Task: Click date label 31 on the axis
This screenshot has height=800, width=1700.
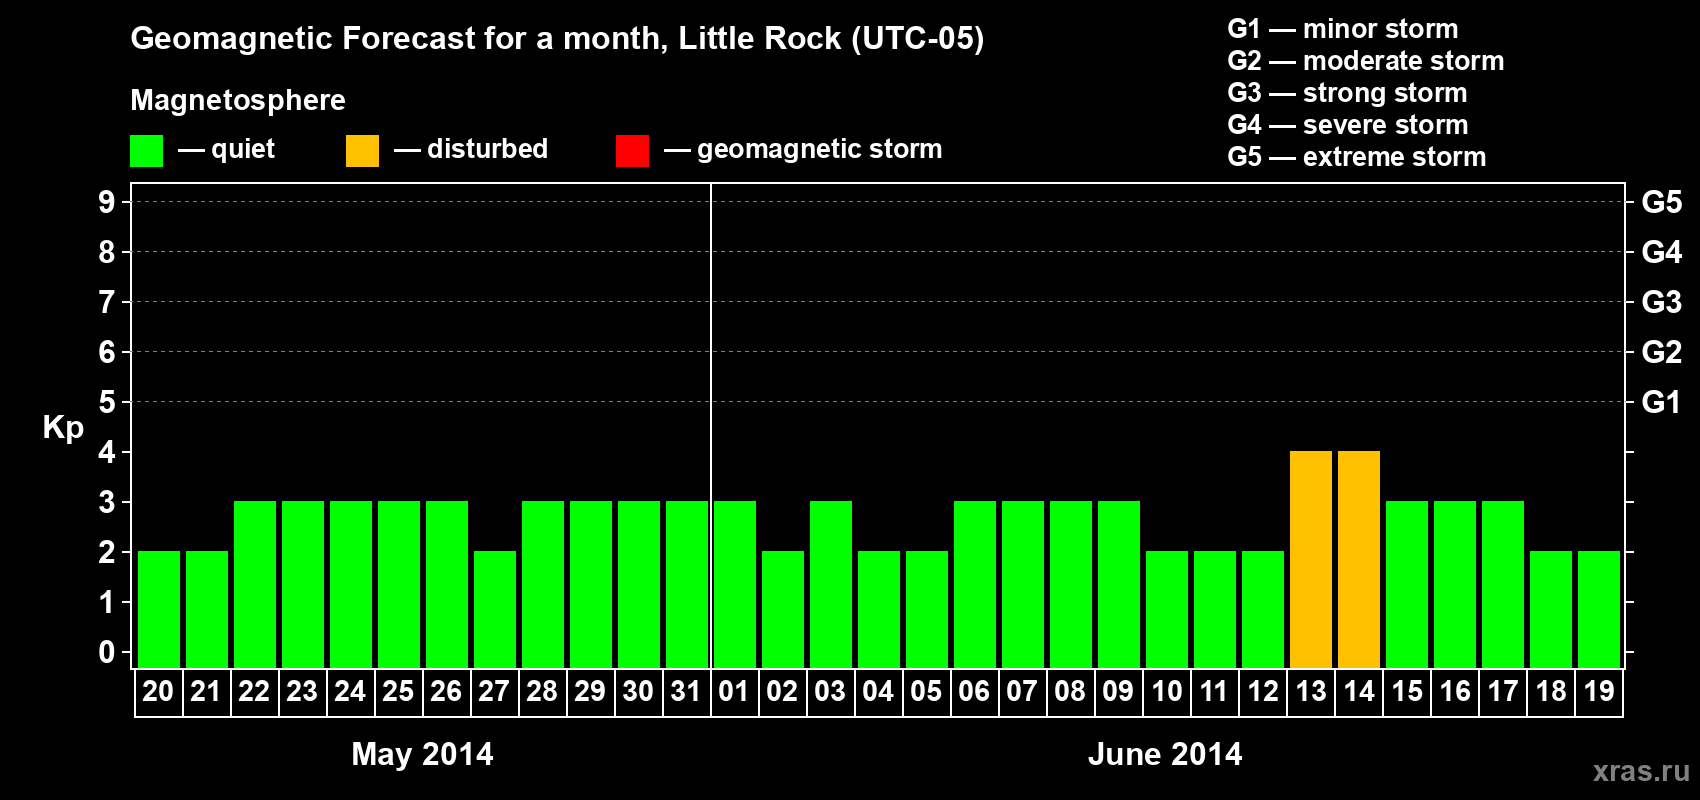Action: 686,691
